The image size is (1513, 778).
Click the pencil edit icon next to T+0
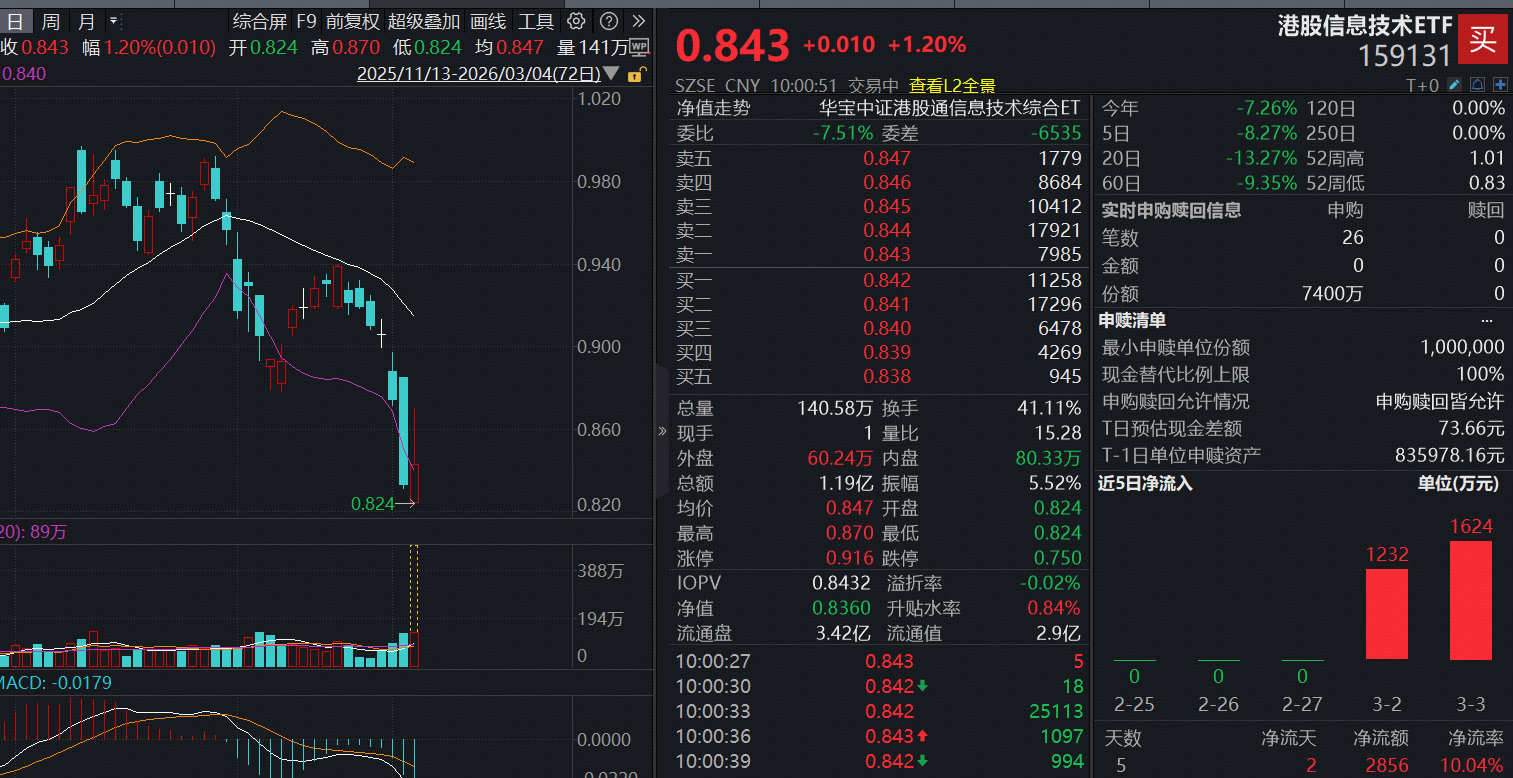click(1455, 86)
